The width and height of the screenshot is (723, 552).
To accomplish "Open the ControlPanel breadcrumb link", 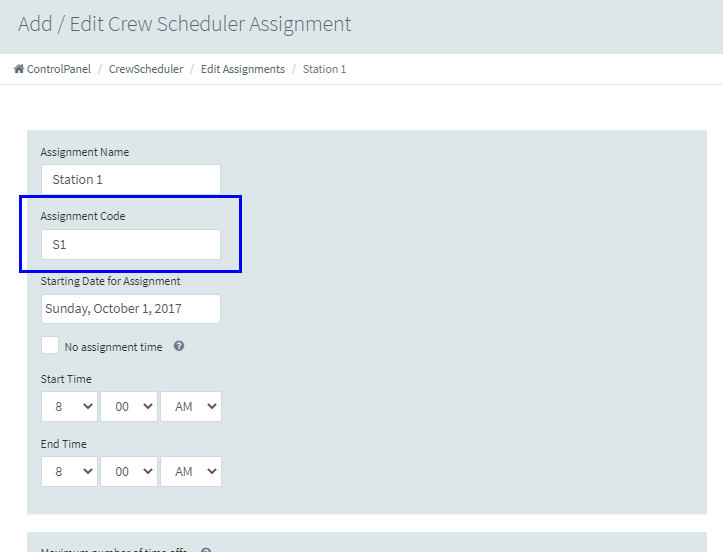I will [x=59, y=69].
